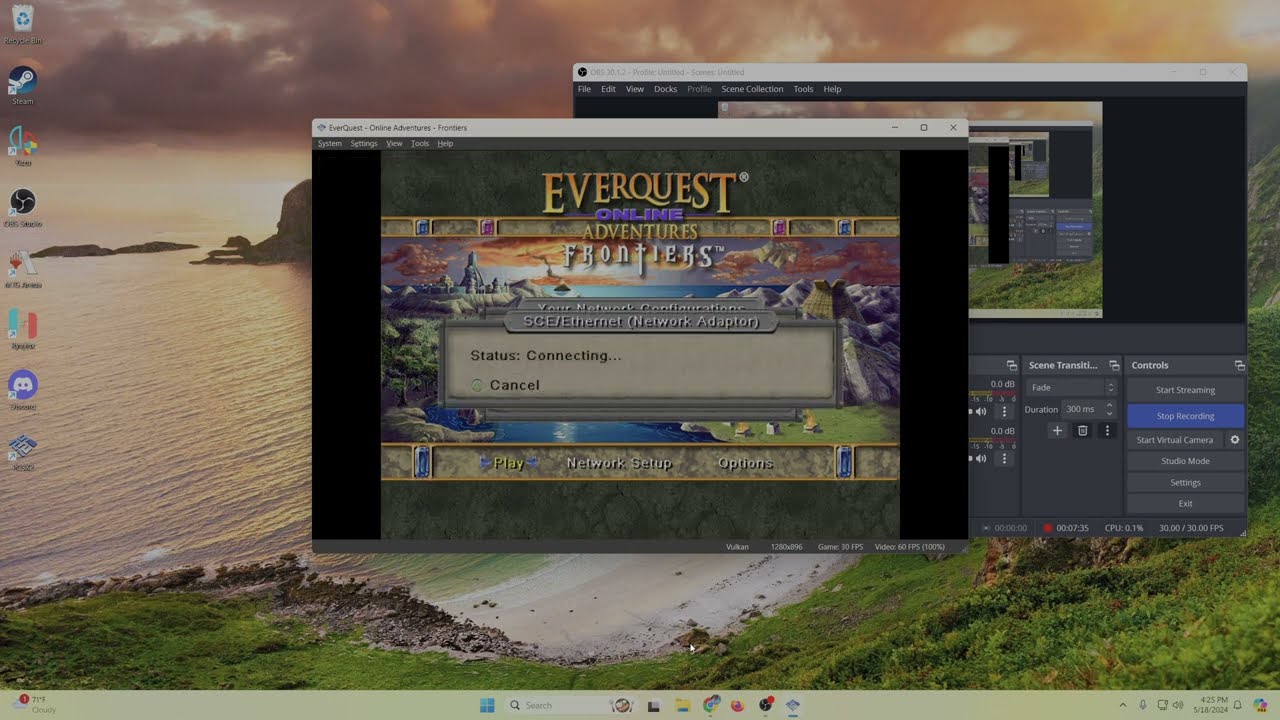The width and height of the screenshot is (1280, 720).
Task: Click Start Virtual Camera in OBS
Action: [x=1175, y=440]
